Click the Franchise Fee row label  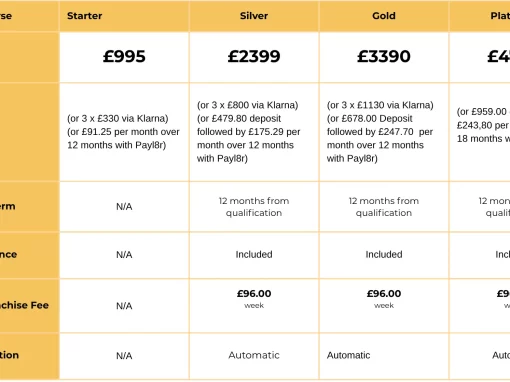click(x=24, y=305)
